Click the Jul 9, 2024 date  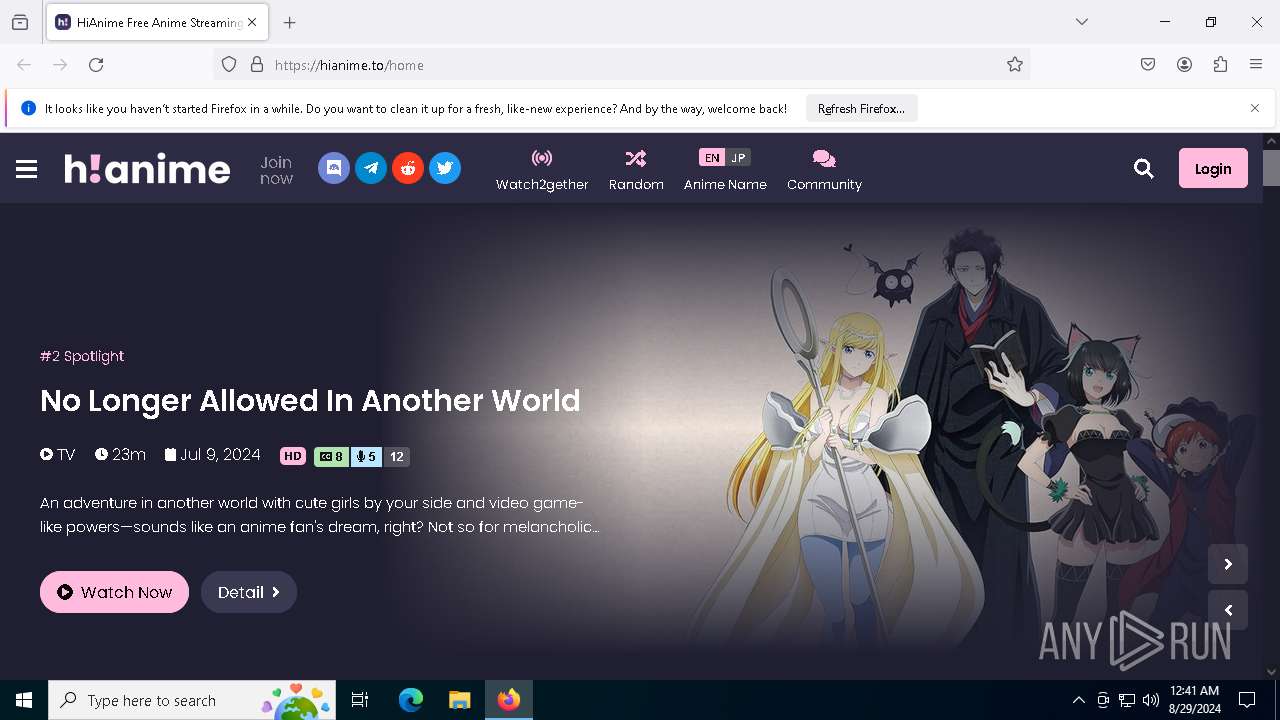(x=212, y=455)
